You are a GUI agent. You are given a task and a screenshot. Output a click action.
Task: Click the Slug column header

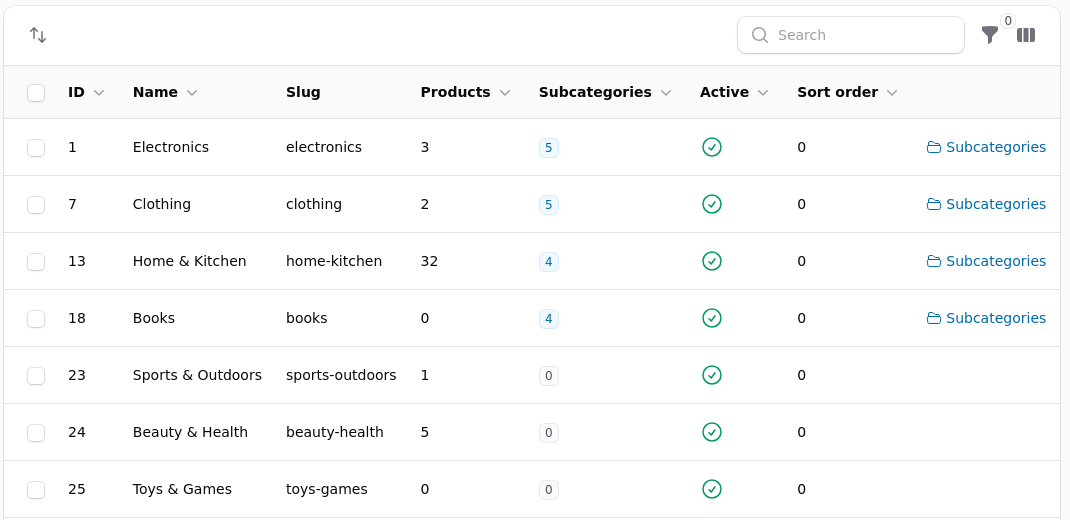click(303, 92)
